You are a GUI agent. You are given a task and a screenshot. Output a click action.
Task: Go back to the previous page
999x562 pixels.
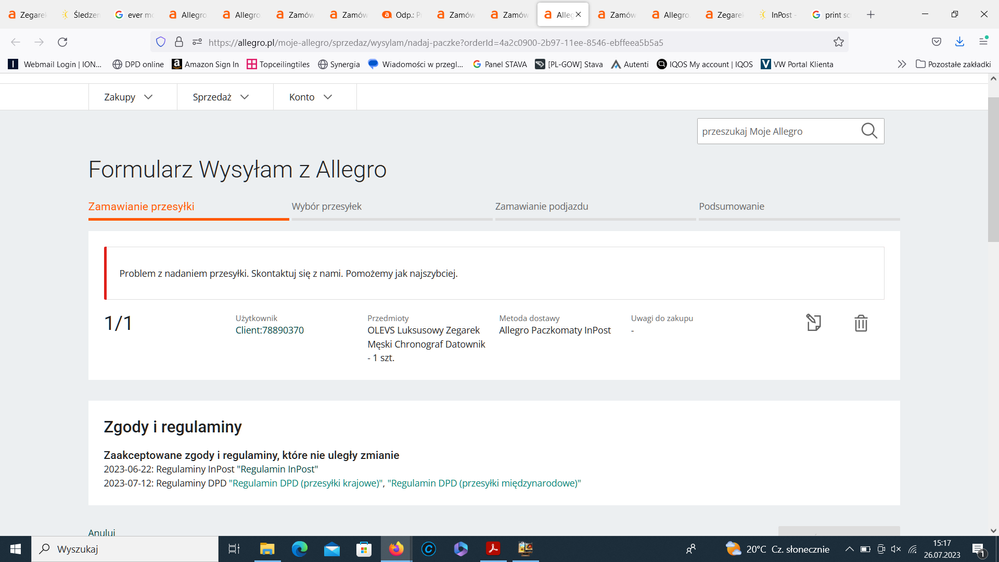16,42
